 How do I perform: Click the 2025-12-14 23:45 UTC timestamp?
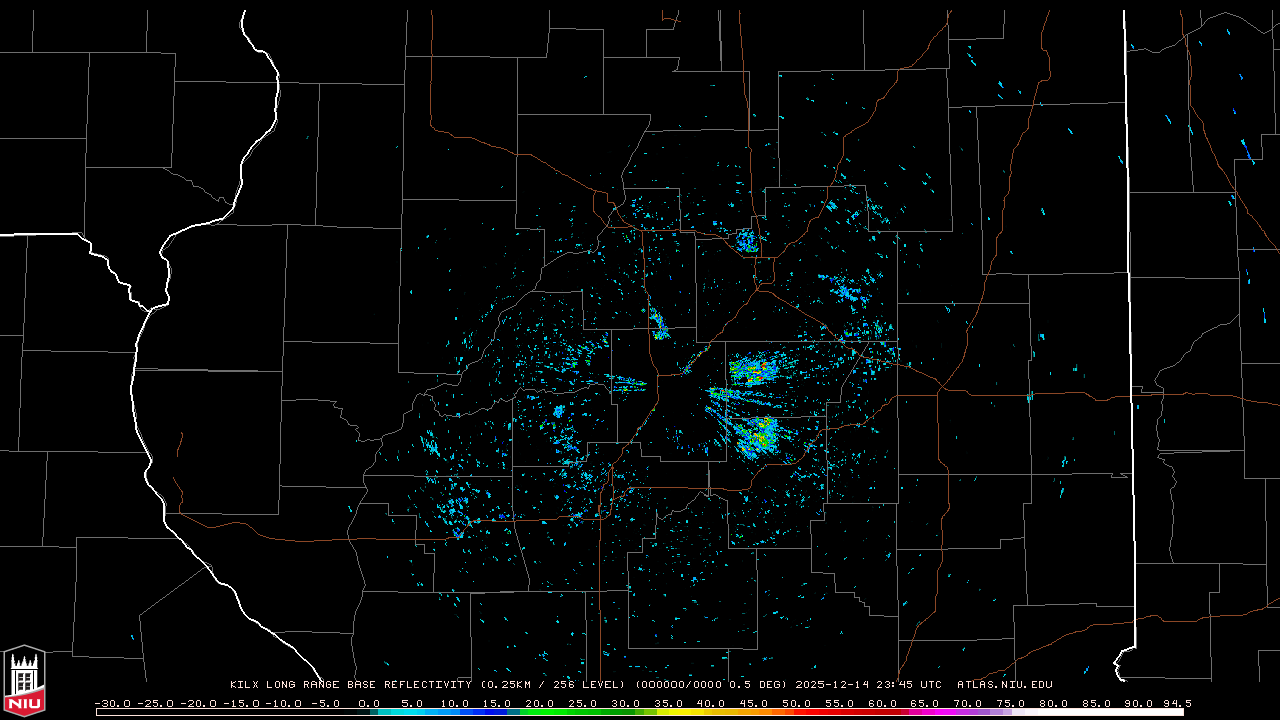click(x=868, y=685)
